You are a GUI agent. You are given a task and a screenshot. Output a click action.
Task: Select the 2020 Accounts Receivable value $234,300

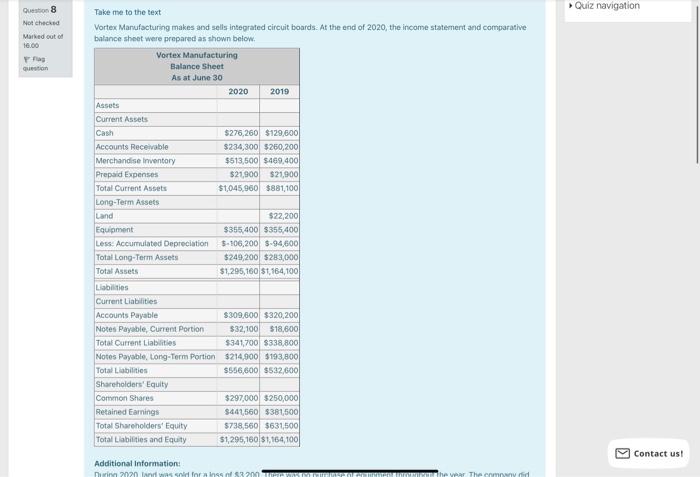click(241, 147)
